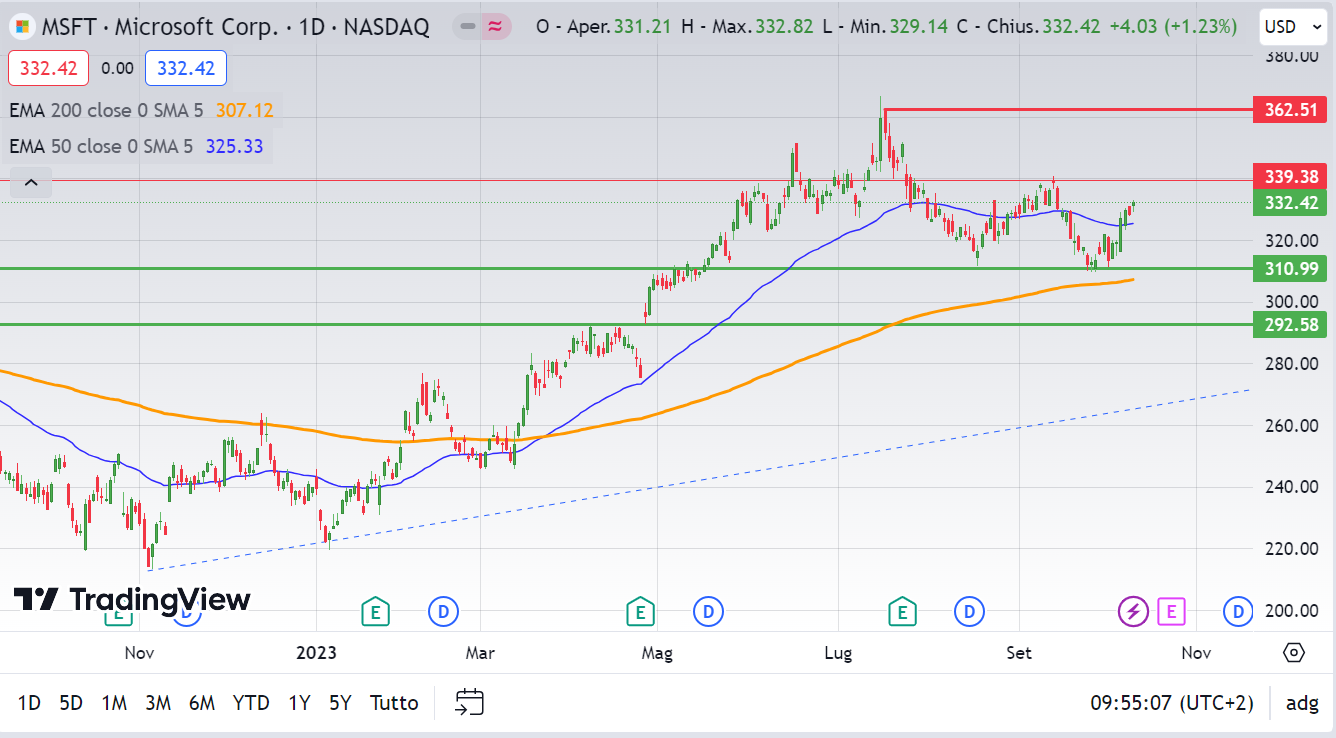Toggle the indicator values pill next to NASDAQ
This screenshot has height=738, width=1336.
point(482,27)
